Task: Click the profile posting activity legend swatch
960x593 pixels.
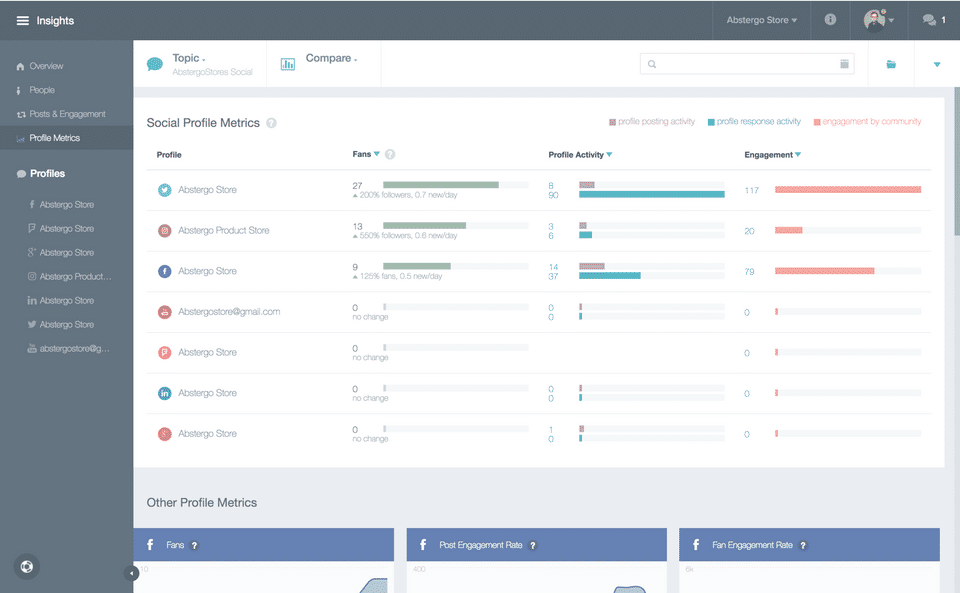Action: pyautogui.click(x=612, y=122)
